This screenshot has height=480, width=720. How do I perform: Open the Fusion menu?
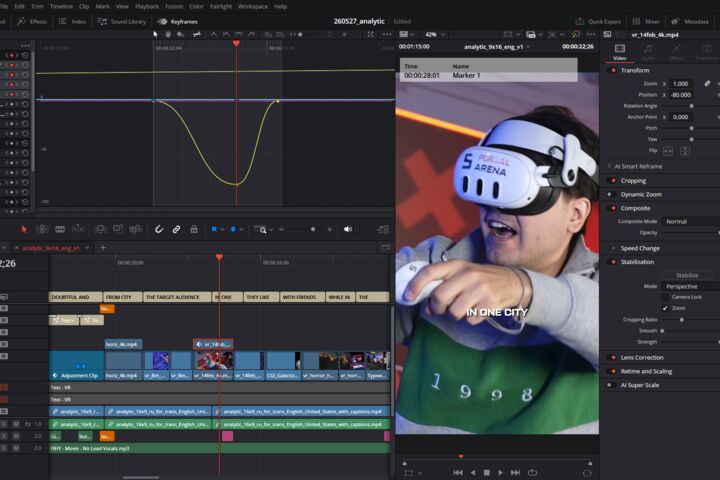click(x=174, y=6)
